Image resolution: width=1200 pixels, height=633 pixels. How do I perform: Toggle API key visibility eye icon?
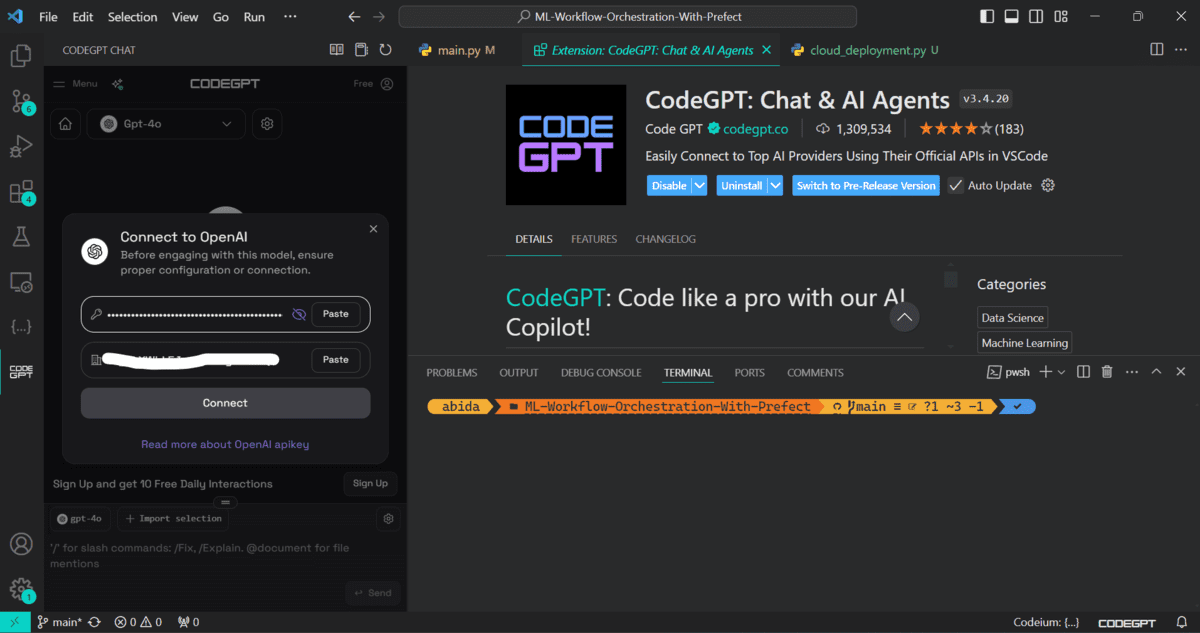point(298,314)
